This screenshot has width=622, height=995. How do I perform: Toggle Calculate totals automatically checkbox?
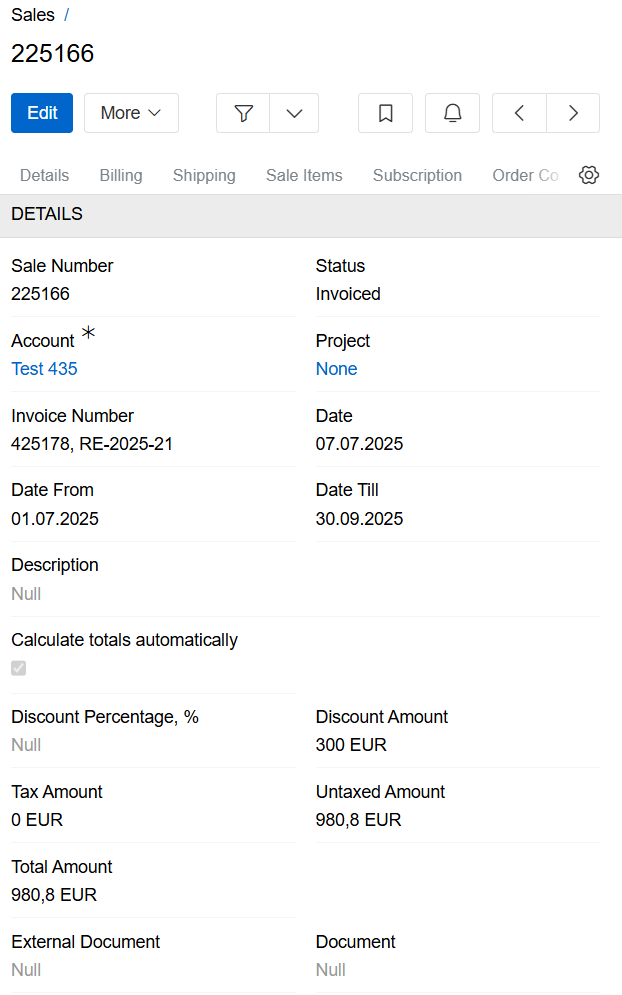pyautogui.click(x=19, y=668)
